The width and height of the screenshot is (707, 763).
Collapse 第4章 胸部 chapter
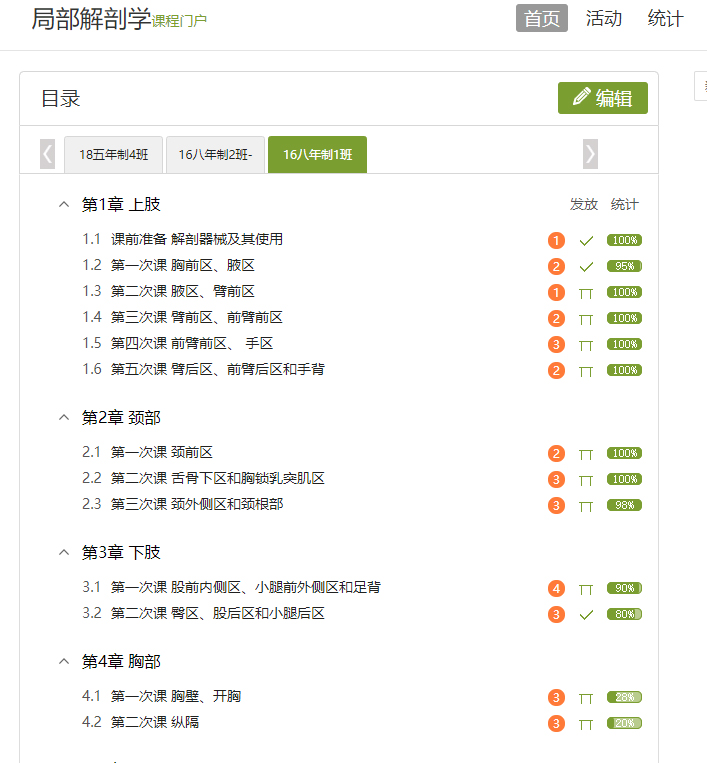[65, 662]
